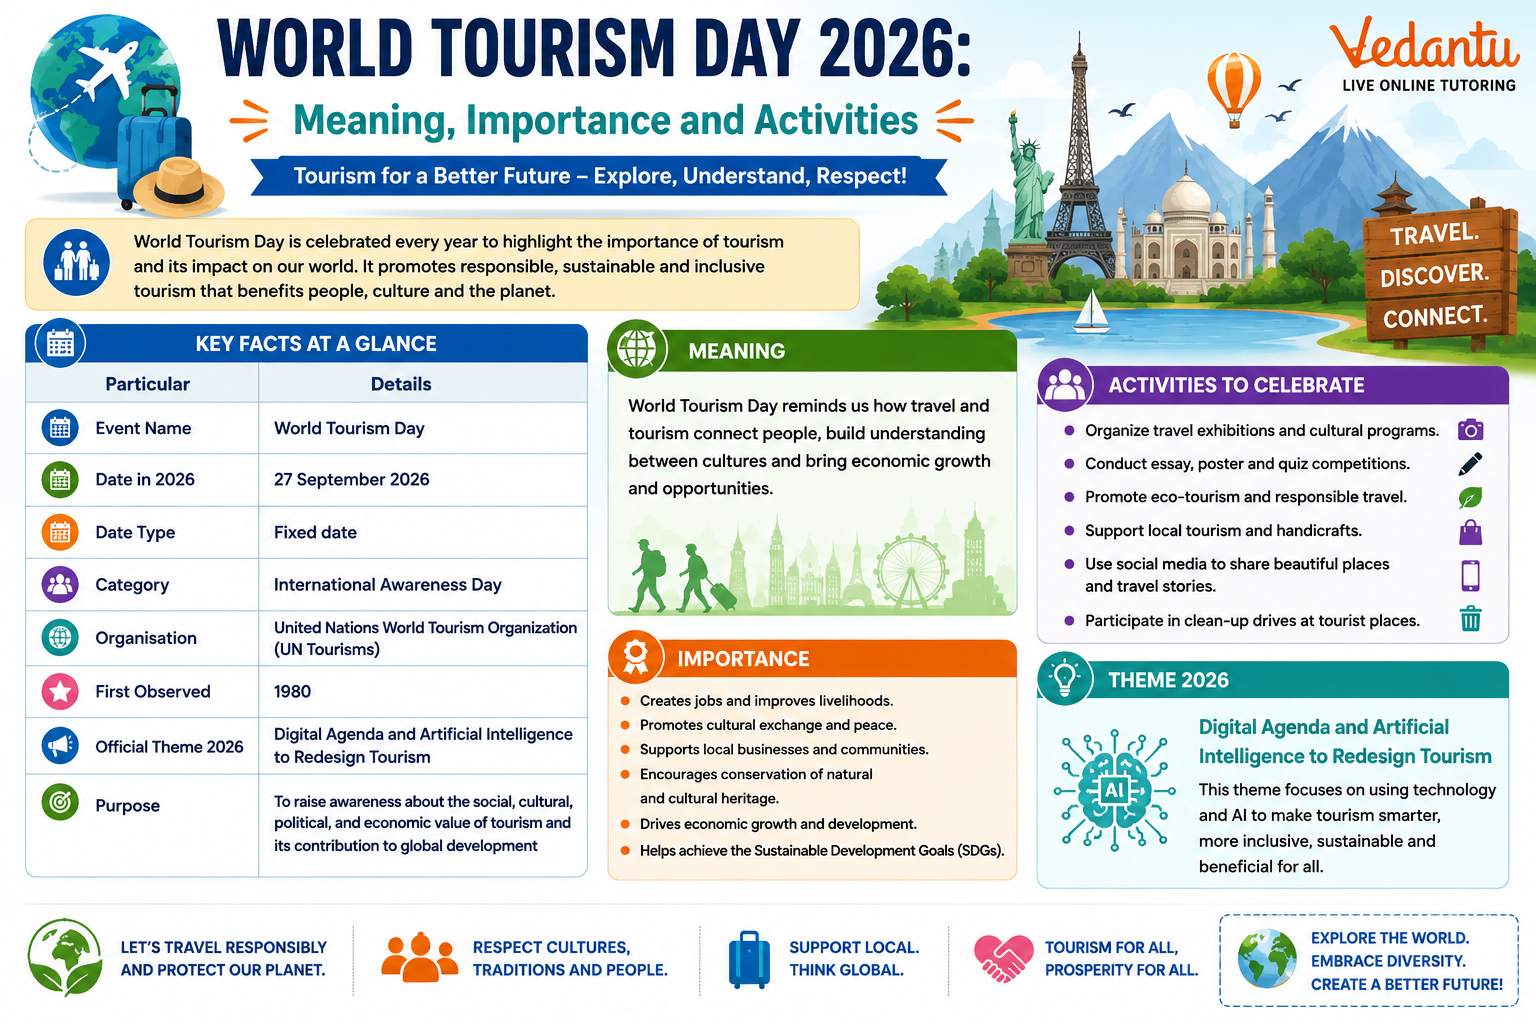Click the green calendar icon for Date in 2026
This screenshot has height=1024, width=1536.
click(60, 479)
